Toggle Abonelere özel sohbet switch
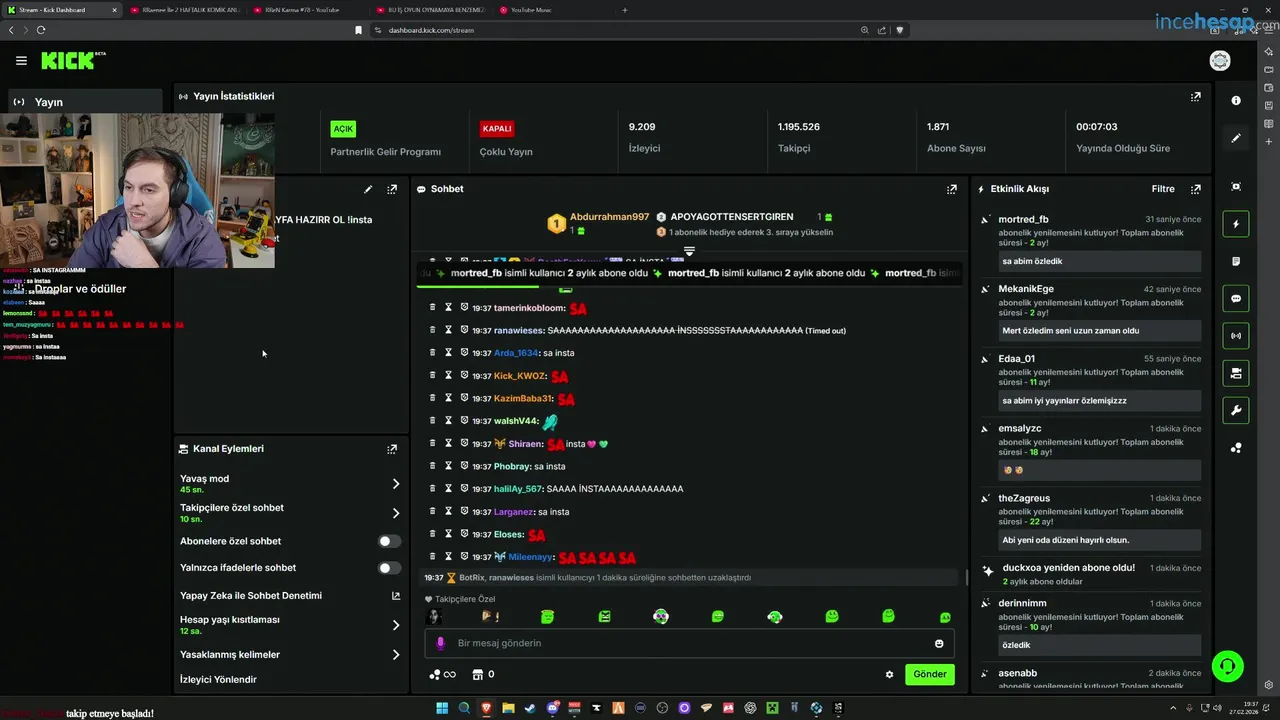 pyautogui.click(x=389, y=541)
